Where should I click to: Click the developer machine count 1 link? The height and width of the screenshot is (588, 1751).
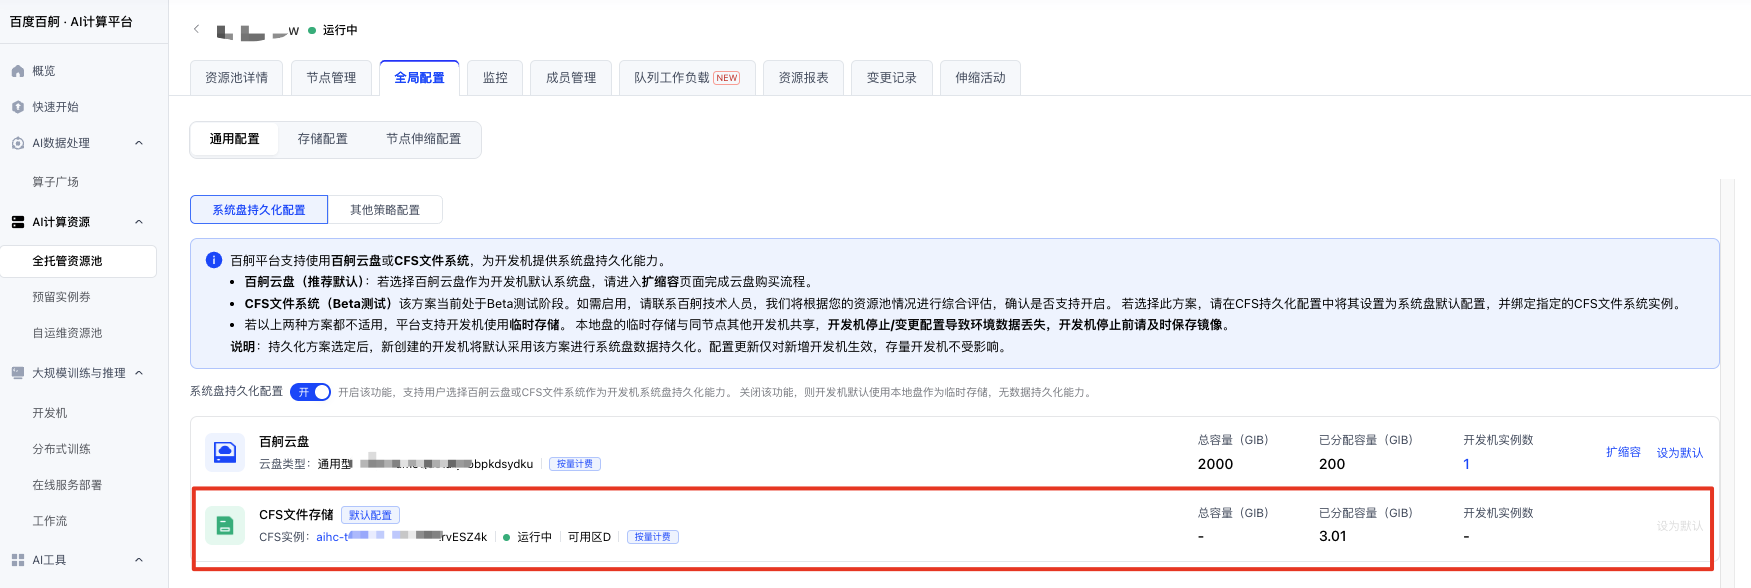pos(1467,464)
